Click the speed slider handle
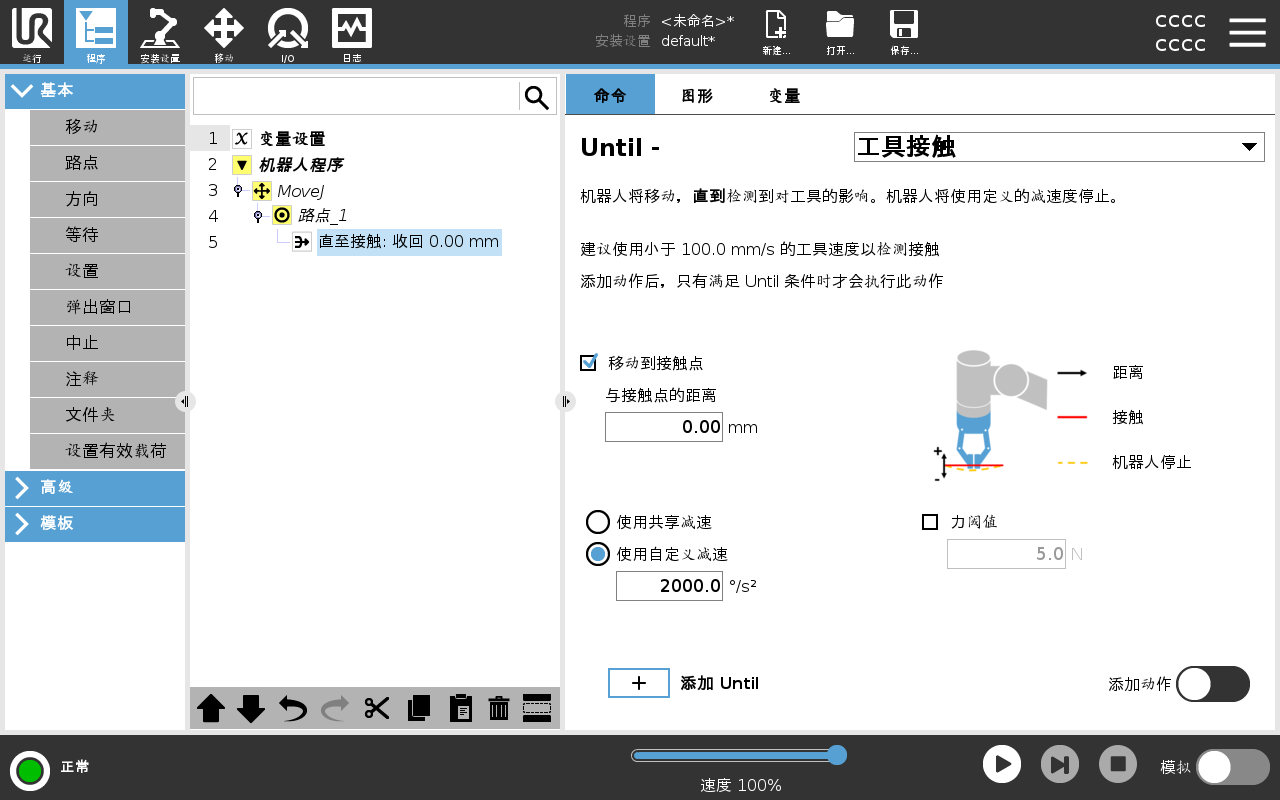 click(837, 755)
